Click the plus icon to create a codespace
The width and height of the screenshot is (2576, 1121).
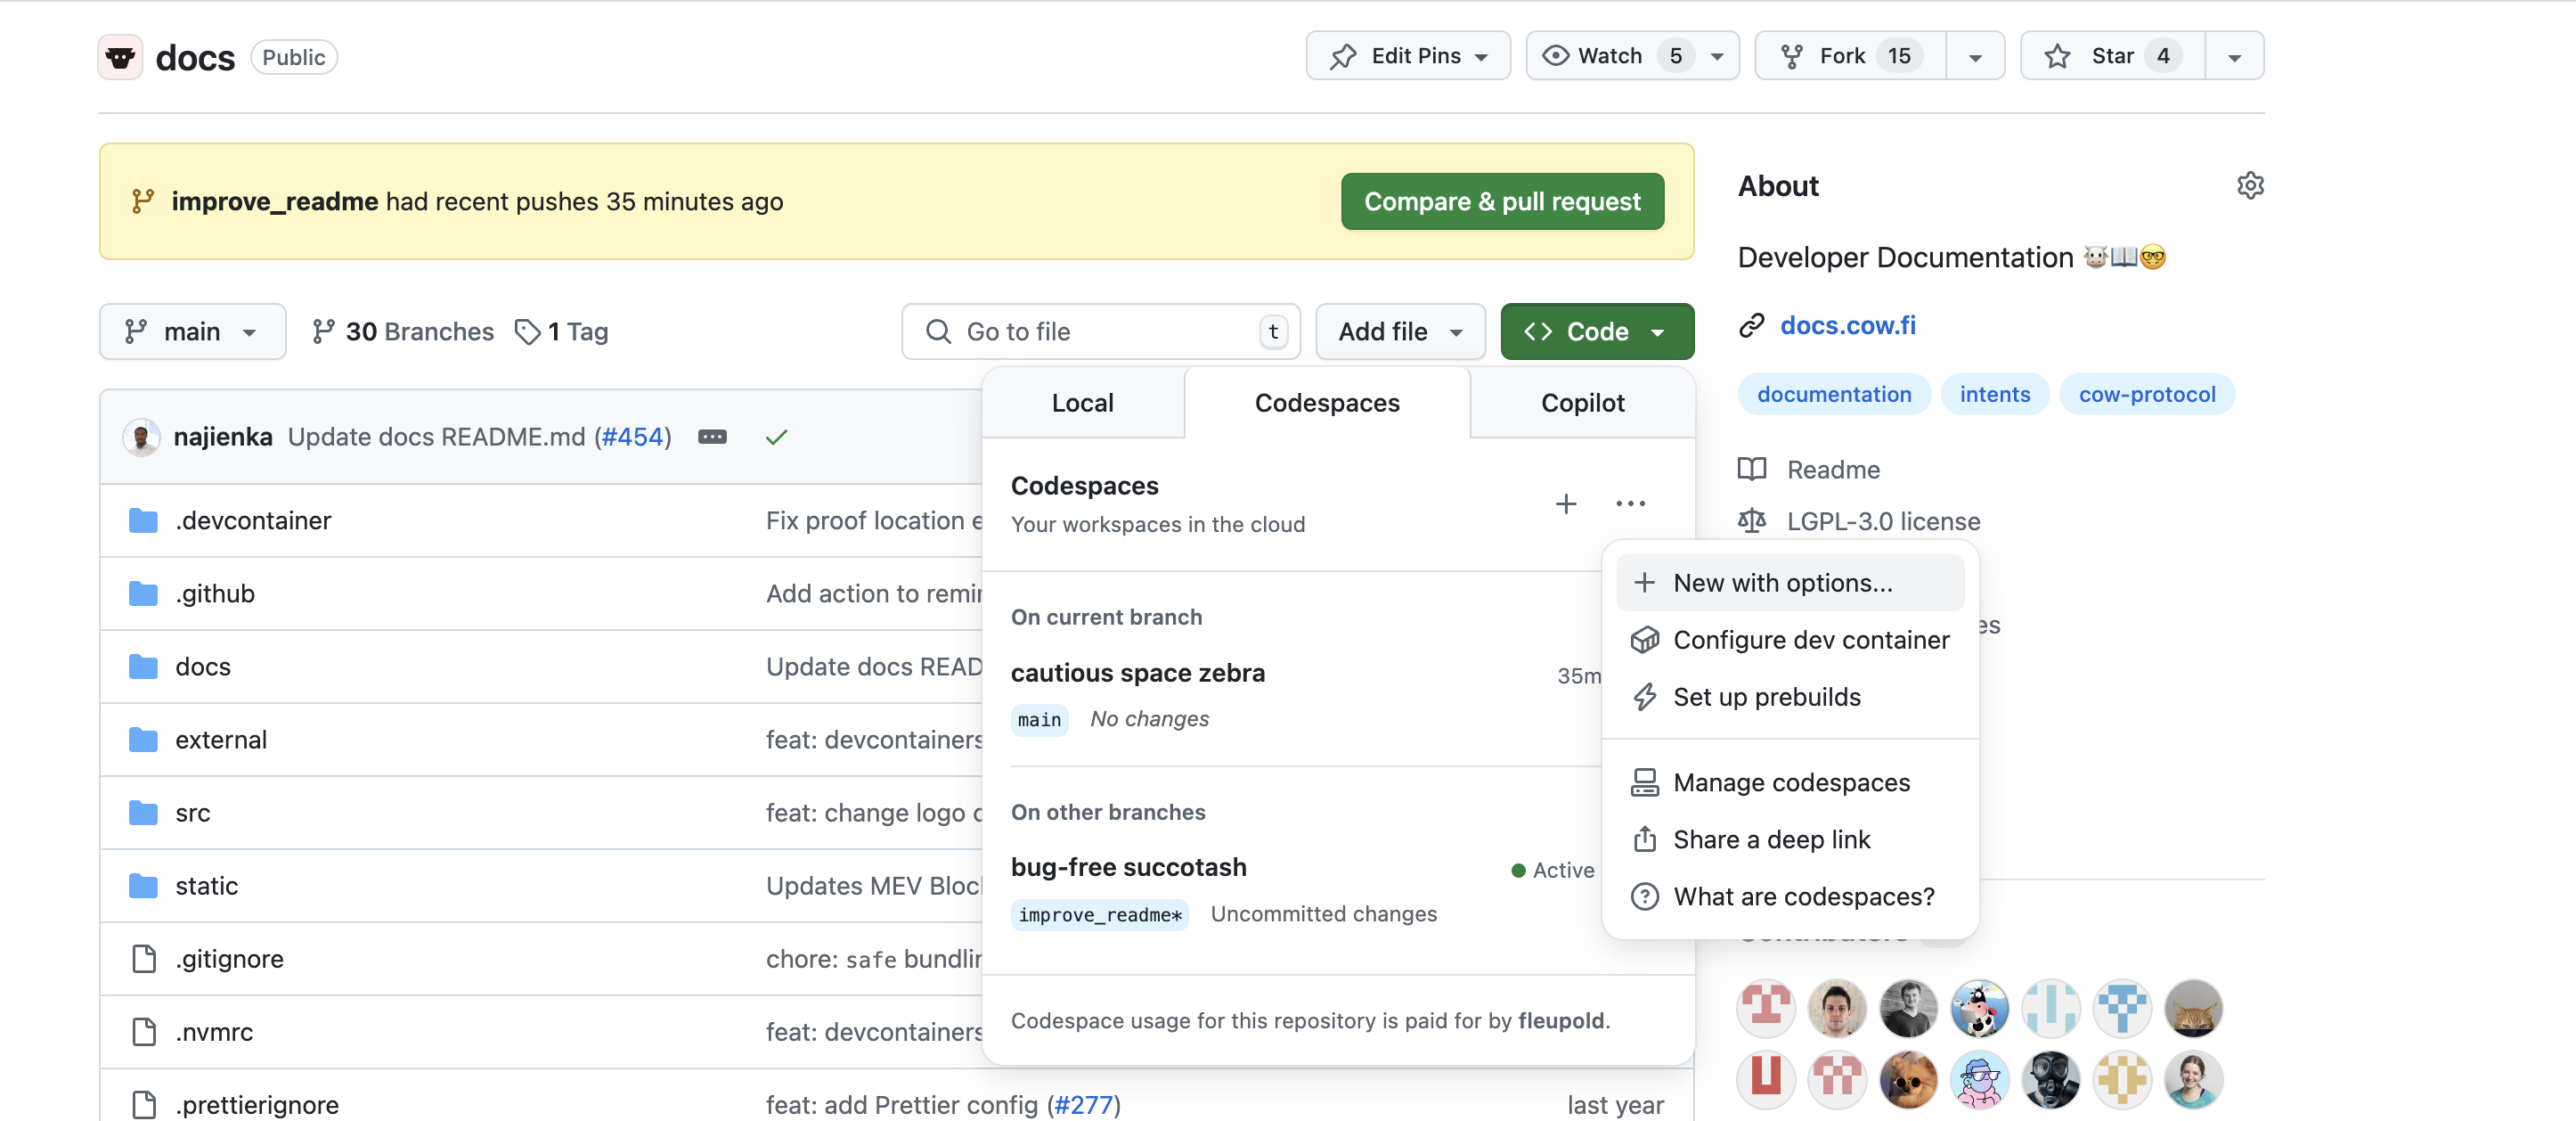point(1566,504)
